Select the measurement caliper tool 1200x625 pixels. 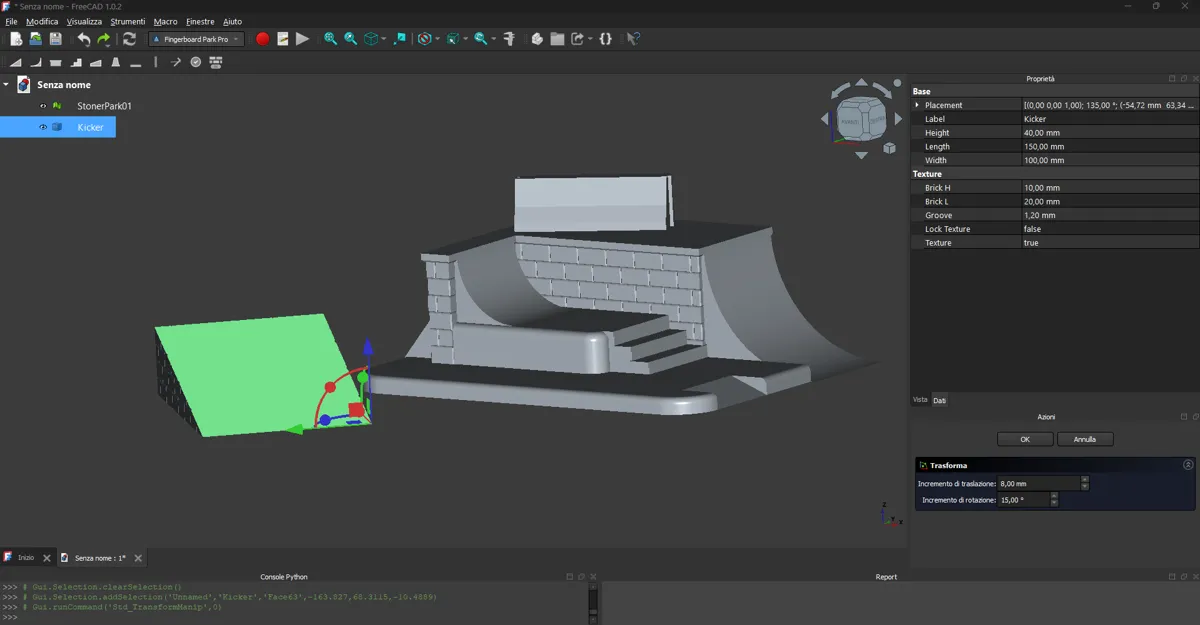[509, 39]
